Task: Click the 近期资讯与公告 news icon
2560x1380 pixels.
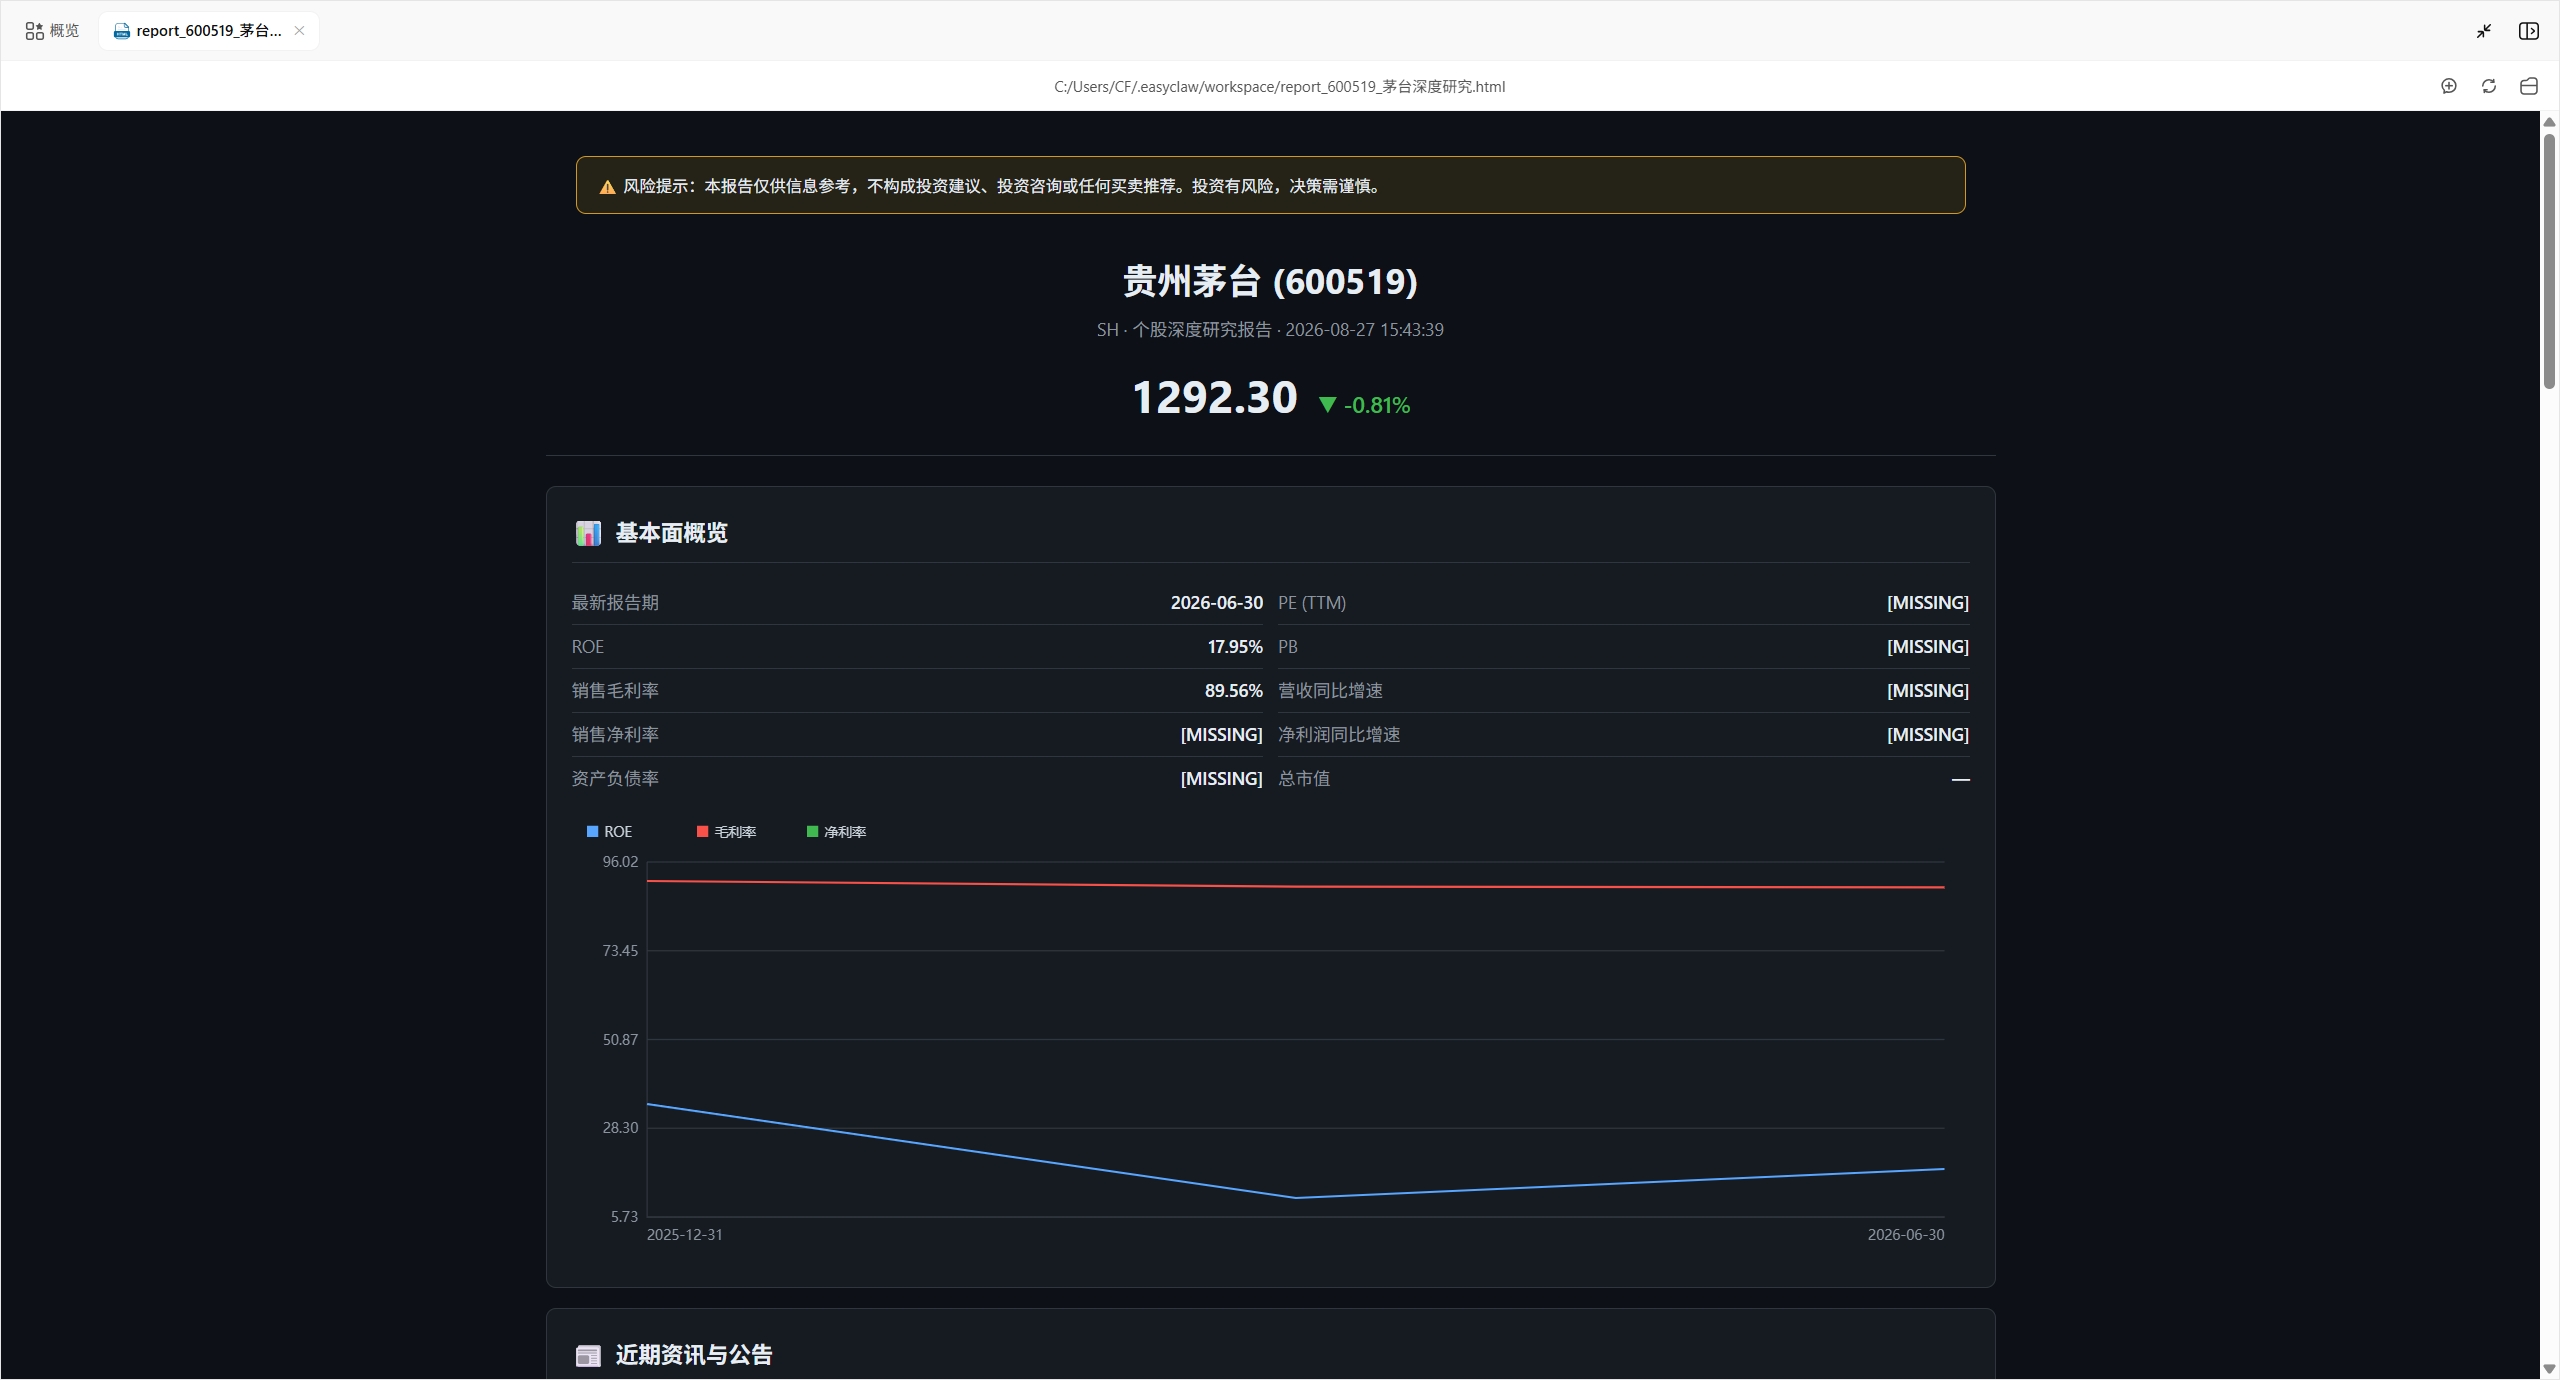Action: point(588,1356)
